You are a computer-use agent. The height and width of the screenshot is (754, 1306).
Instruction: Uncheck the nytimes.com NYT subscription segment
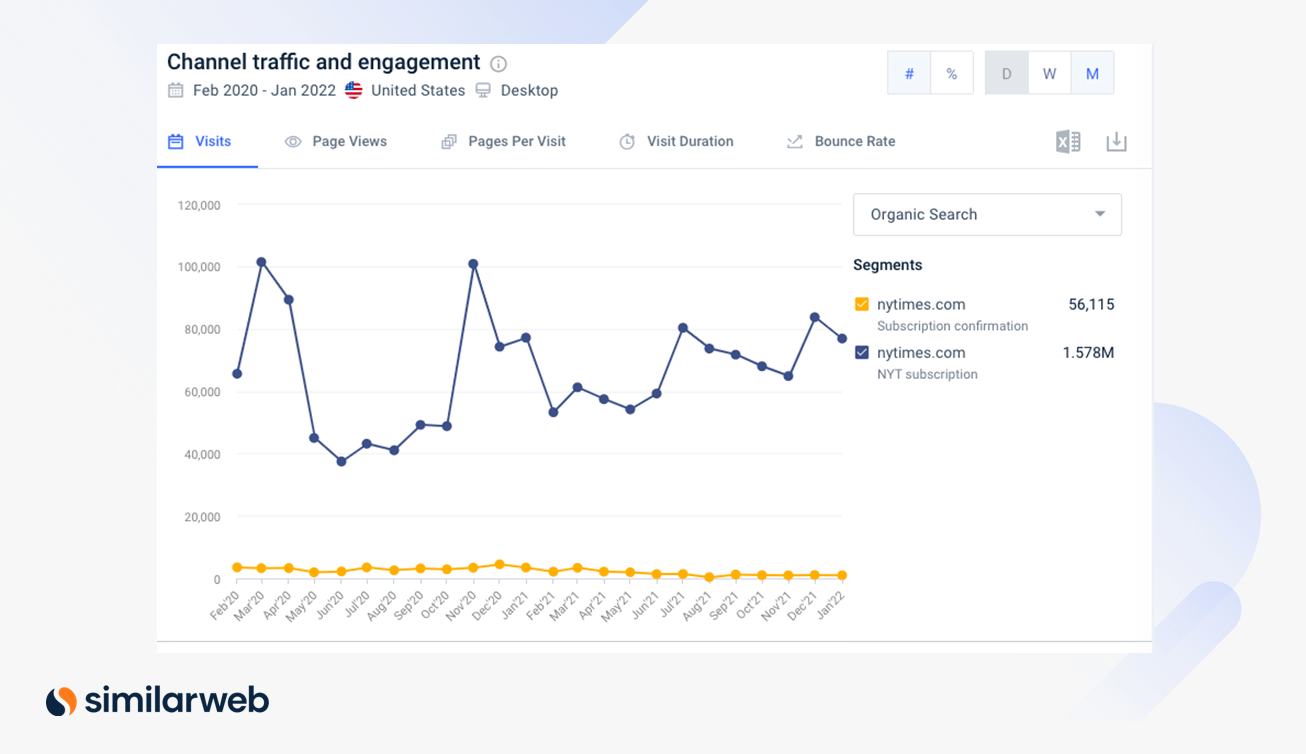862,352
